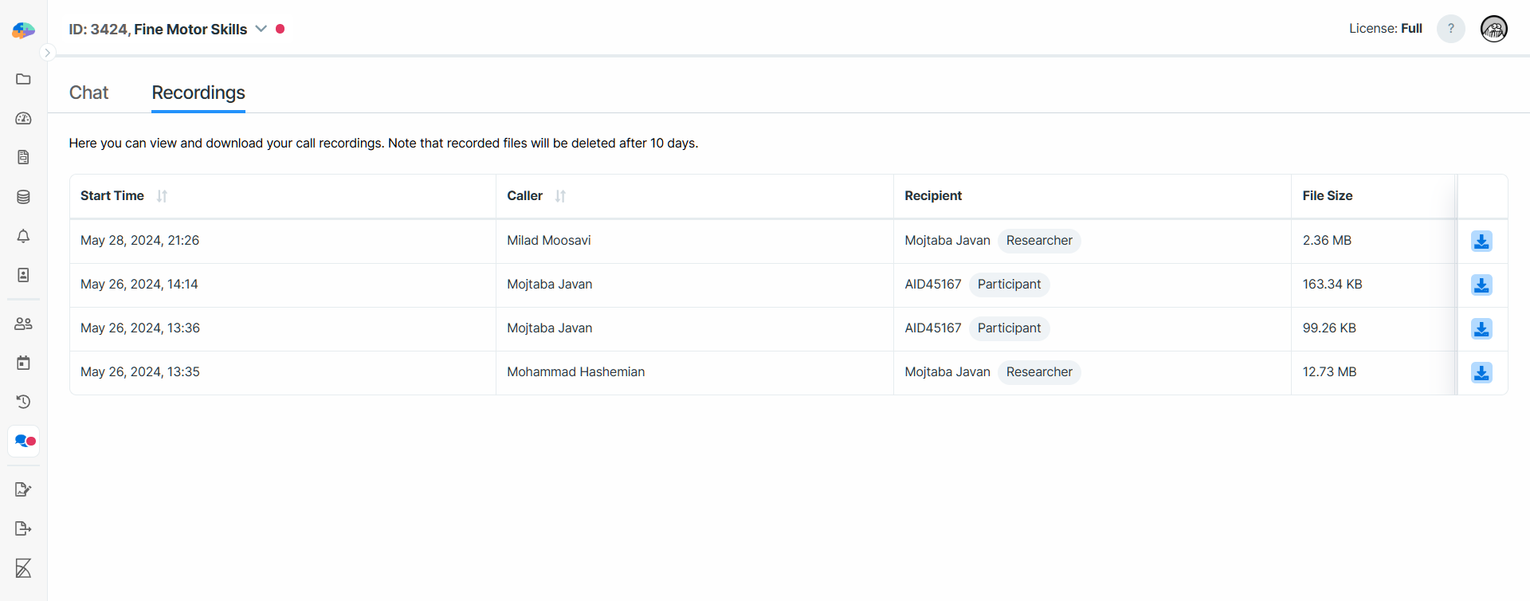Click the database icon in sidebar
The width and height of the screenshot is (1530, 601).
tap(23, 197)
